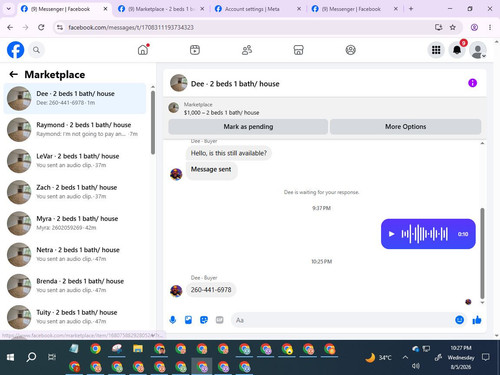Click the audio clip waveform

(424, 234)
